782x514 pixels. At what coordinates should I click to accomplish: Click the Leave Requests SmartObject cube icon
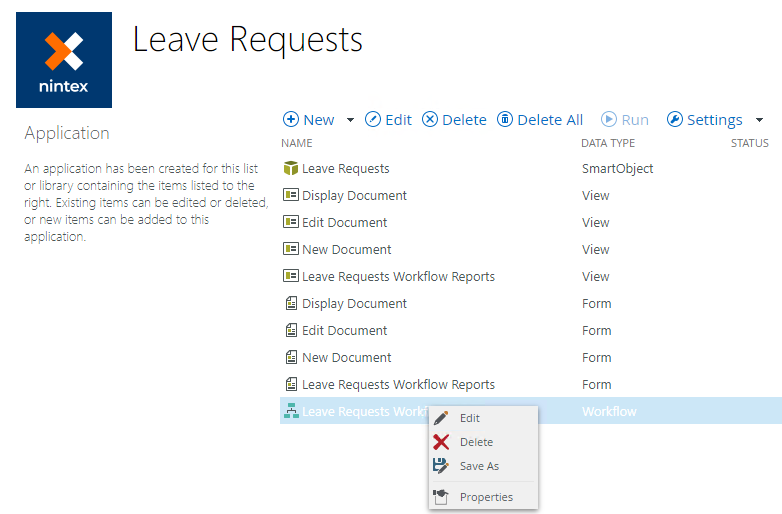tap(291, 168)
